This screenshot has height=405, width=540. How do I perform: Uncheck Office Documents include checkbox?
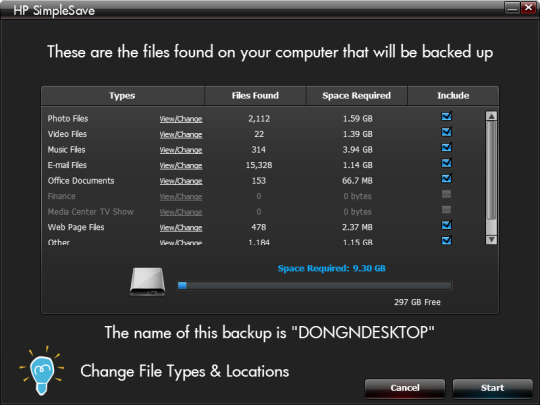[447, 178]
